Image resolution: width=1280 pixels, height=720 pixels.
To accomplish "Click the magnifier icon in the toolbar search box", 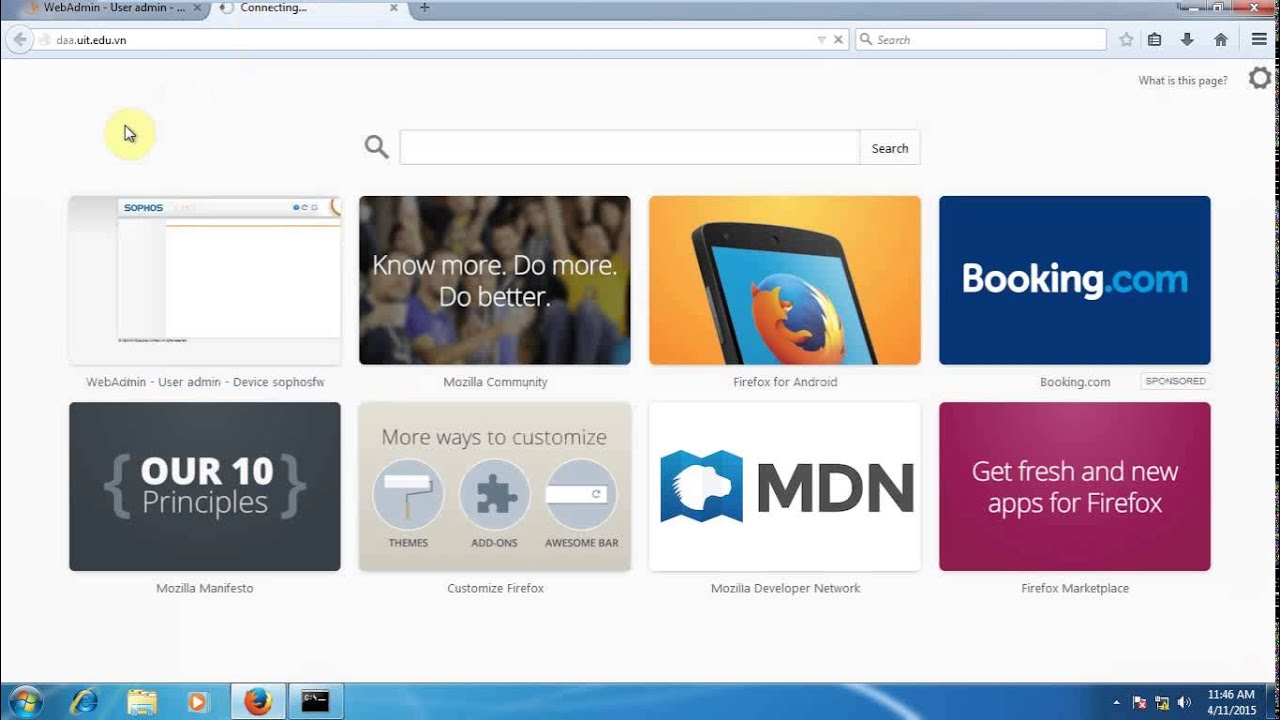I will 866,40.
